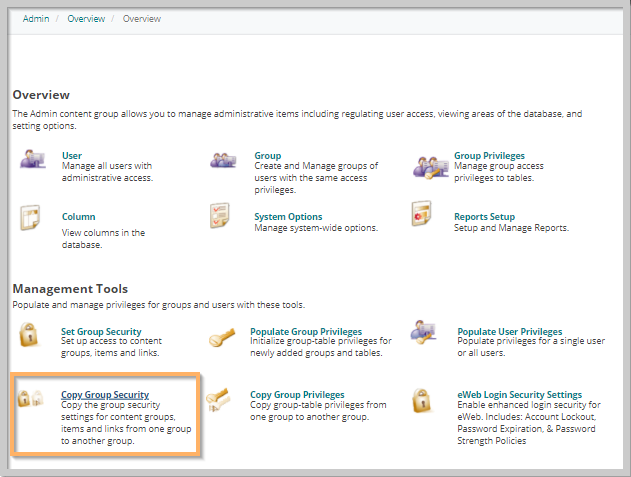This screenshot has width=631, height=477.
Task: Open the Copy Group Security link
Action: tap(105, 394)
